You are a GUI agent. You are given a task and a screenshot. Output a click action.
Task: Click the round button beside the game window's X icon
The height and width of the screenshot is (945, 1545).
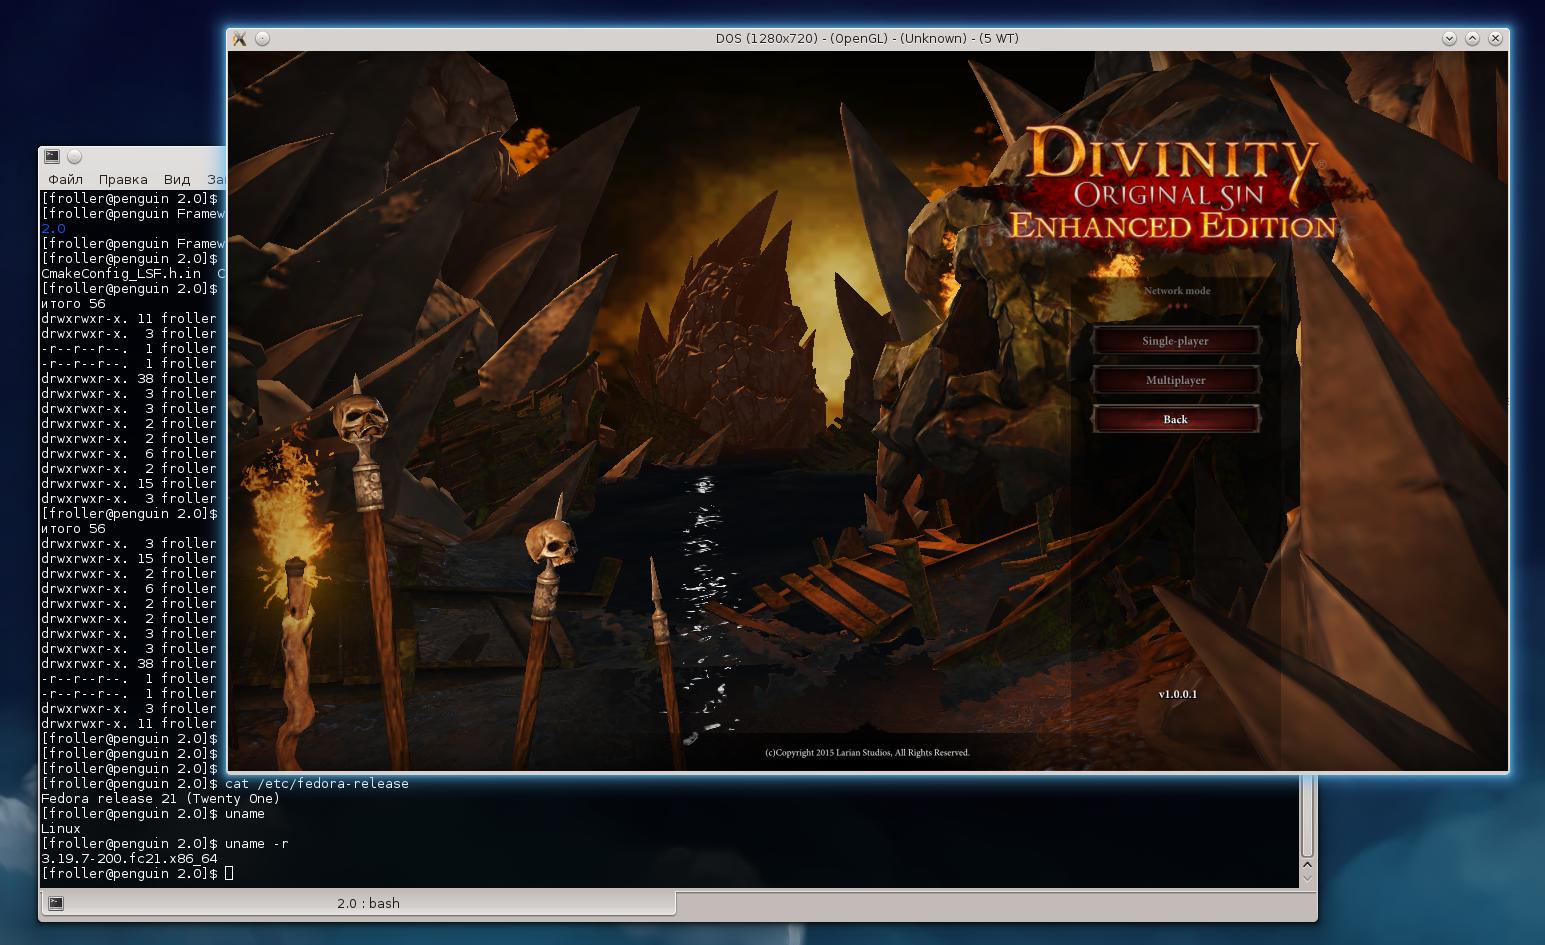click(x=262, y=39)
